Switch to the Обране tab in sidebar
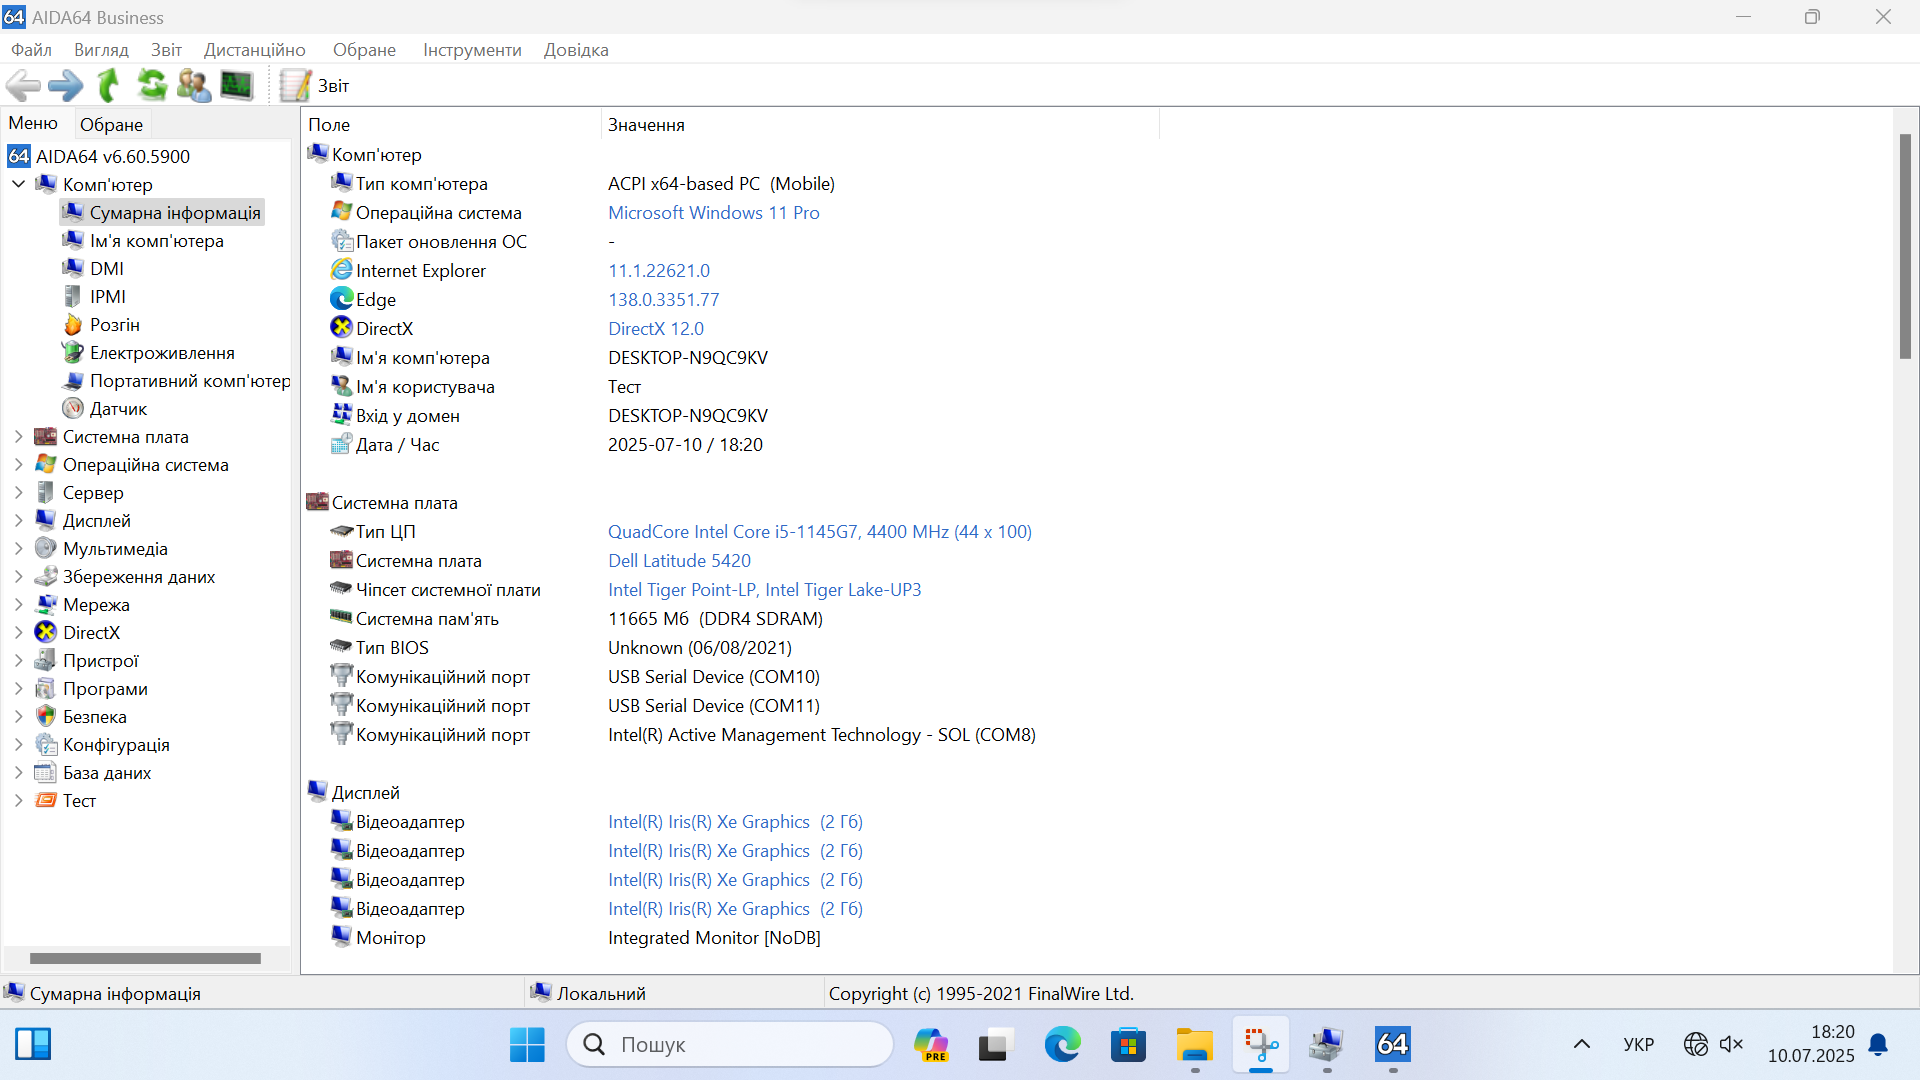This screenshot has width=1920, height=1080. 111,125
